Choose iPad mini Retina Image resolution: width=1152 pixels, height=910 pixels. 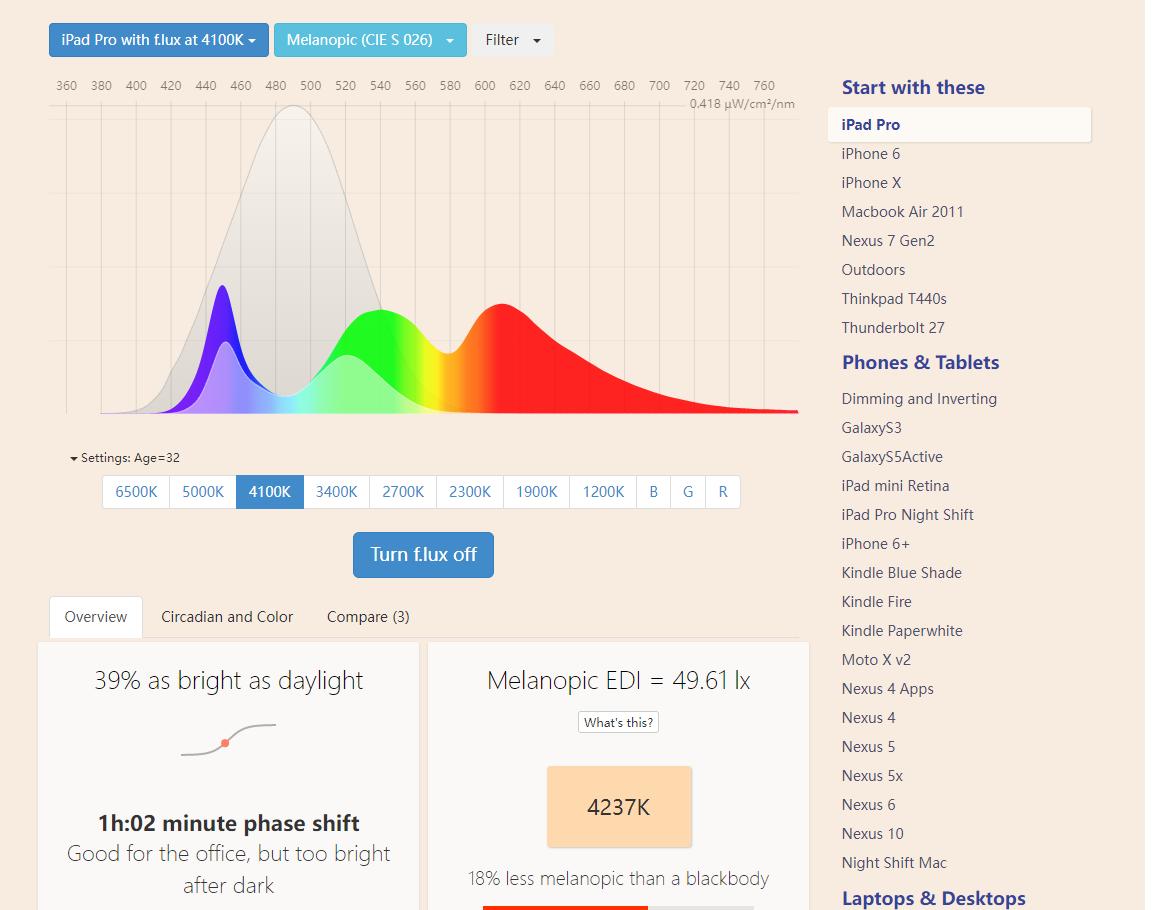pyautogui.click(x=896, y=486)
